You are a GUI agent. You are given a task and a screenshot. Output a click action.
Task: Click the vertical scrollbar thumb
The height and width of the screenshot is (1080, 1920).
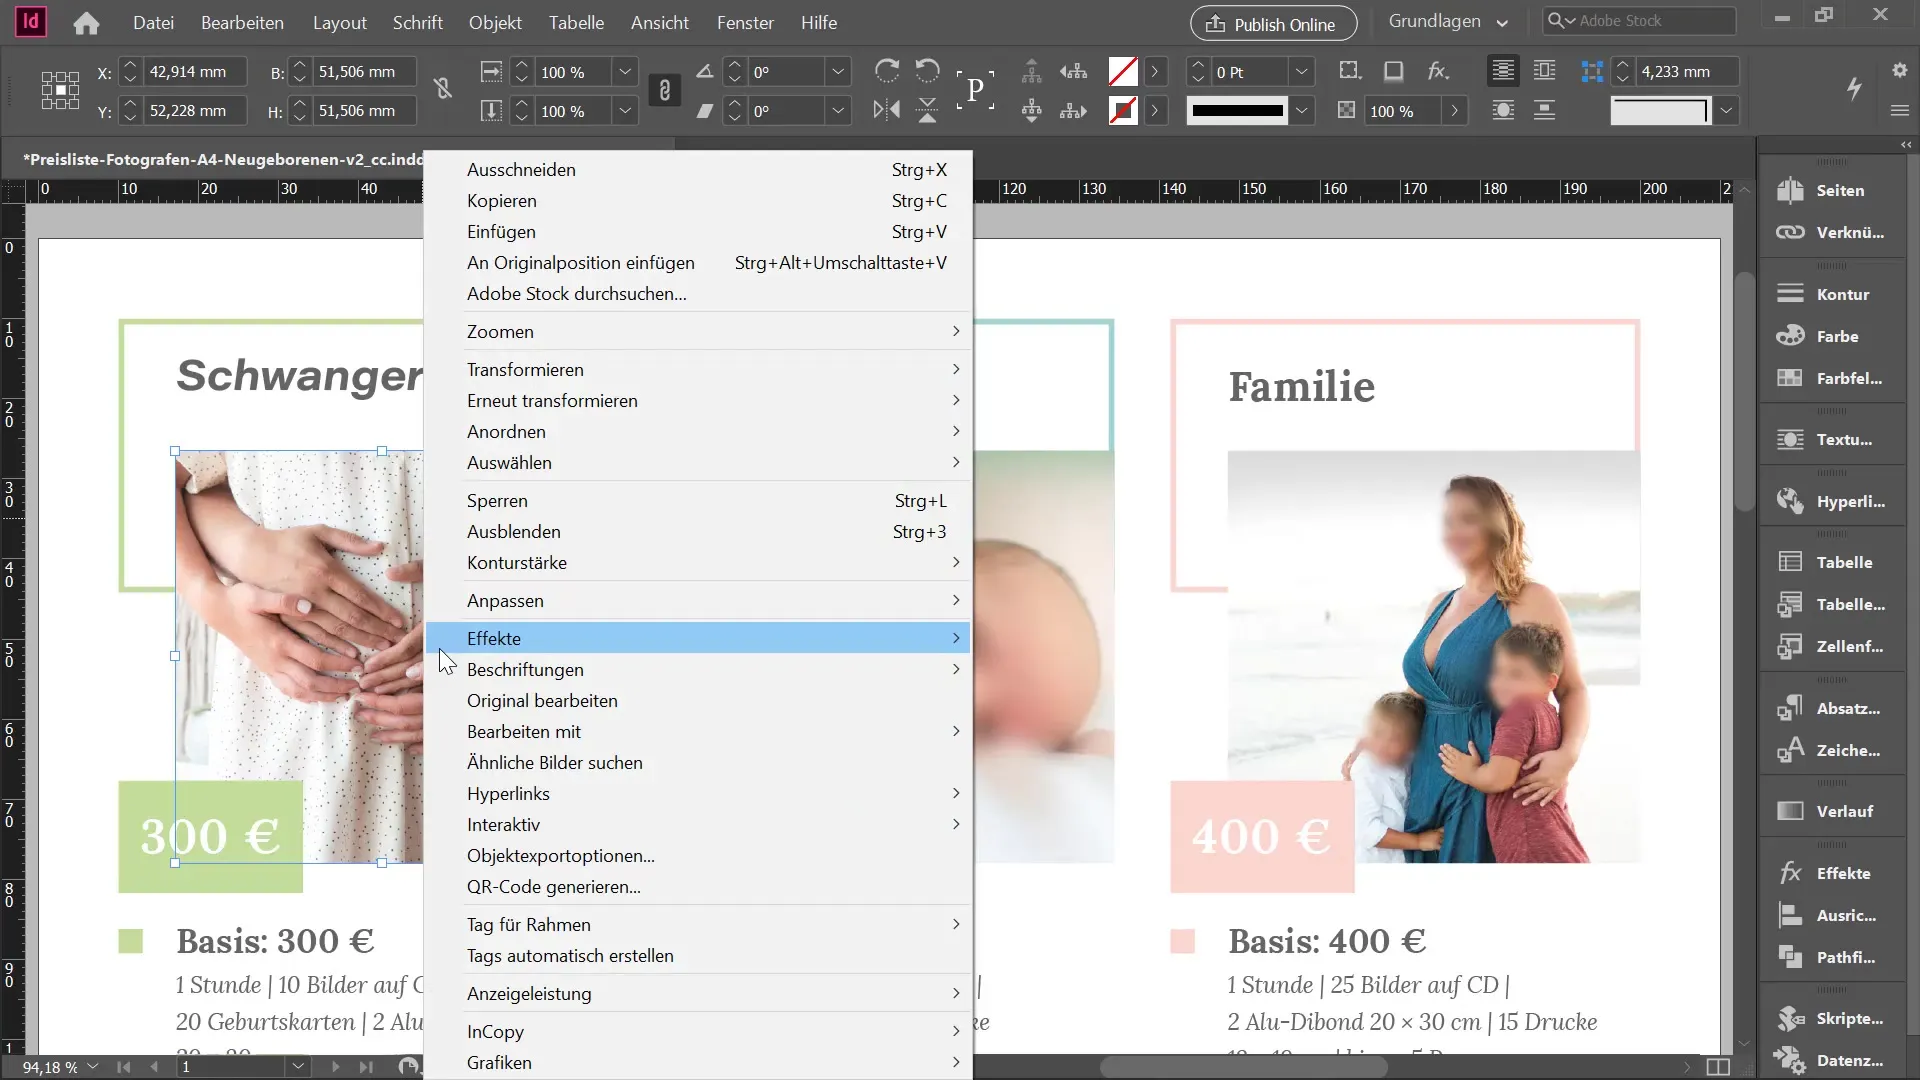pyautogui.click(x=1744, y=390)
